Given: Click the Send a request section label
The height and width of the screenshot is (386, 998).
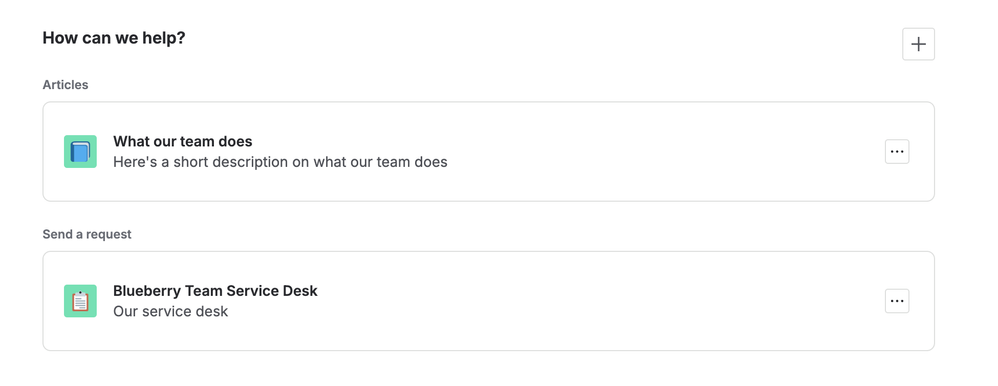Looking at the screenshot, I should 87,234.
